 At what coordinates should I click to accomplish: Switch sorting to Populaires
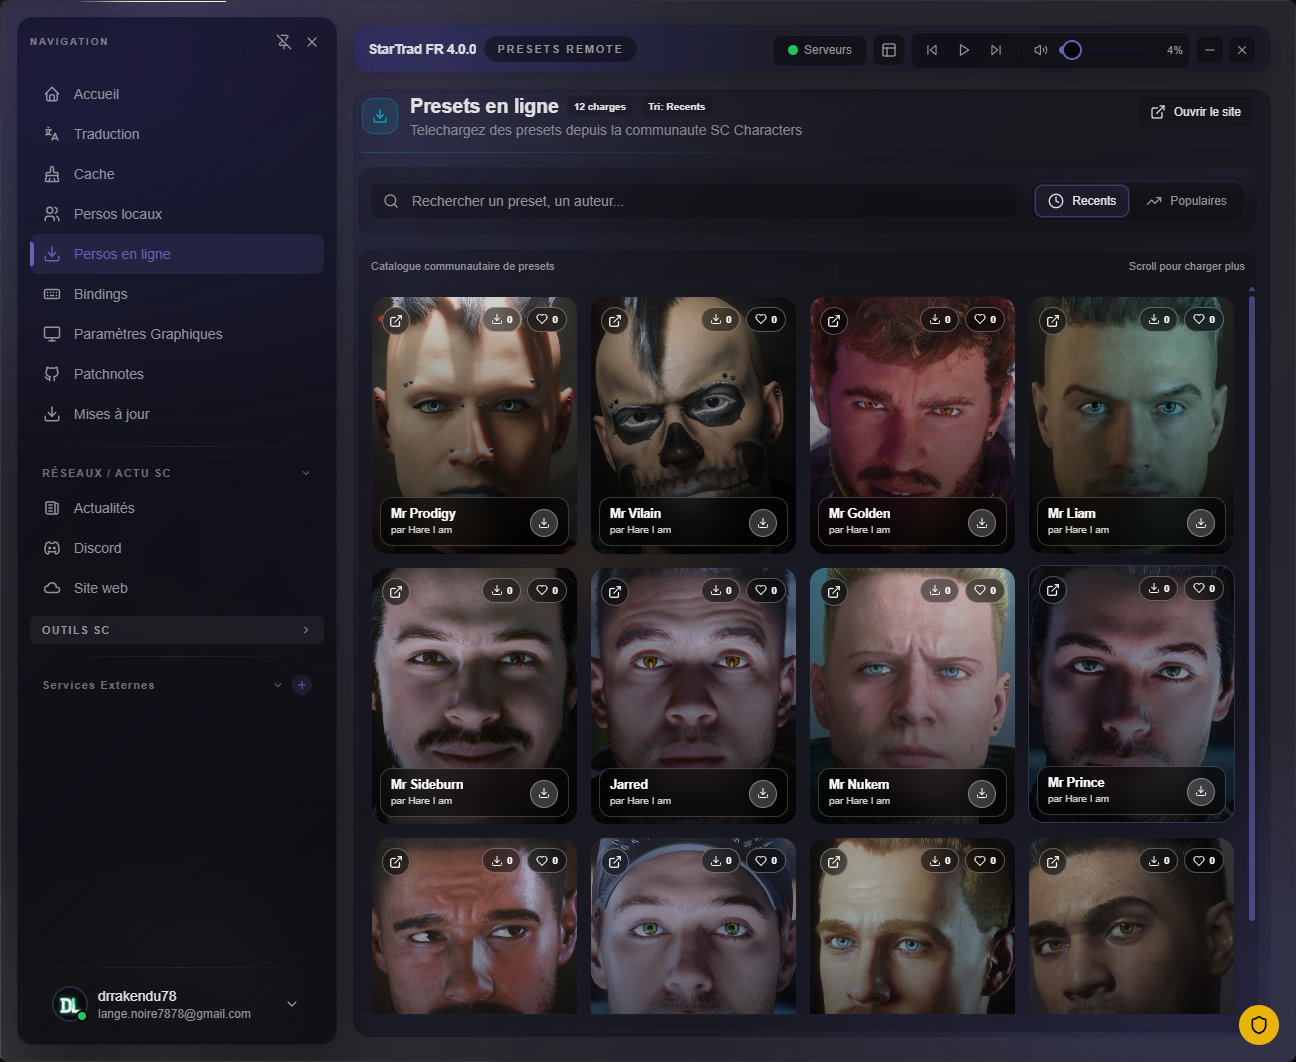click(1187, 200)
